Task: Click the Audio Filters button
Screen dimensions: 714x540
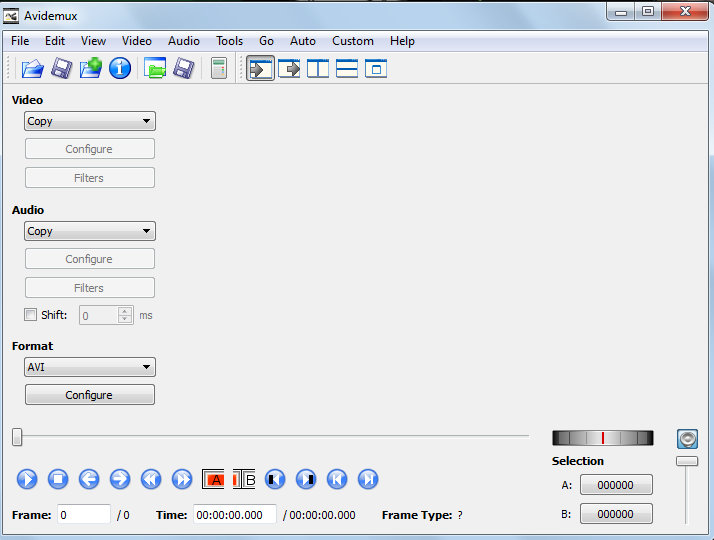Action: click(90, 288)
